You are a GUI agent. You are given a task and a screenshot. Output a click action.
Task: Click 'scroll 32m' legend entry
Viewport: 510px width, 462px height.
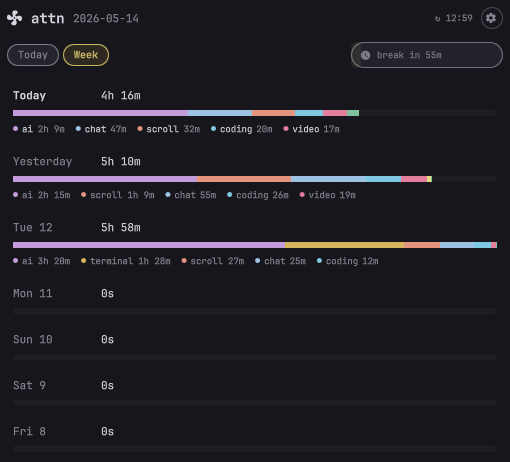point(169,129)
